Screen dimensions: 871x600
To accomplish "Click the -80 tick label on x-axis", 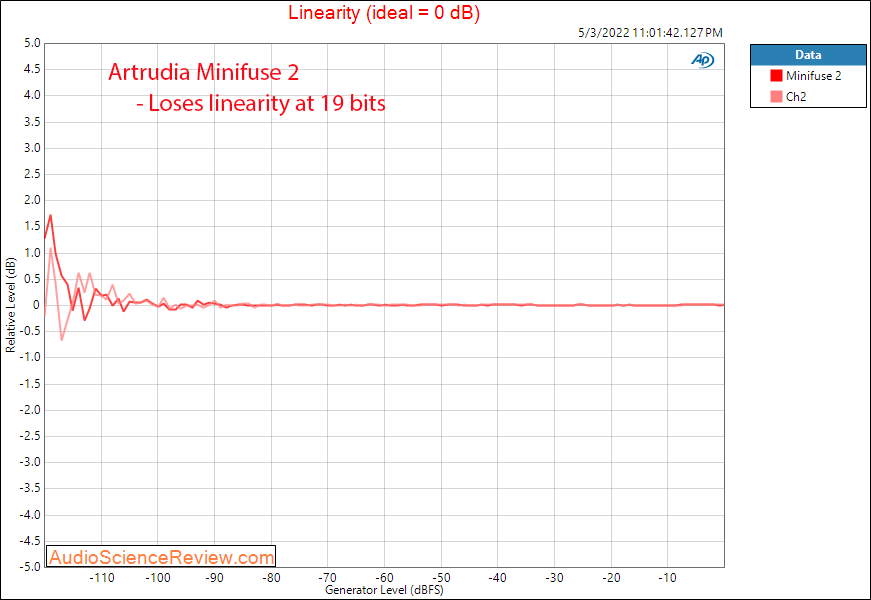I will [x=271, y=578].
